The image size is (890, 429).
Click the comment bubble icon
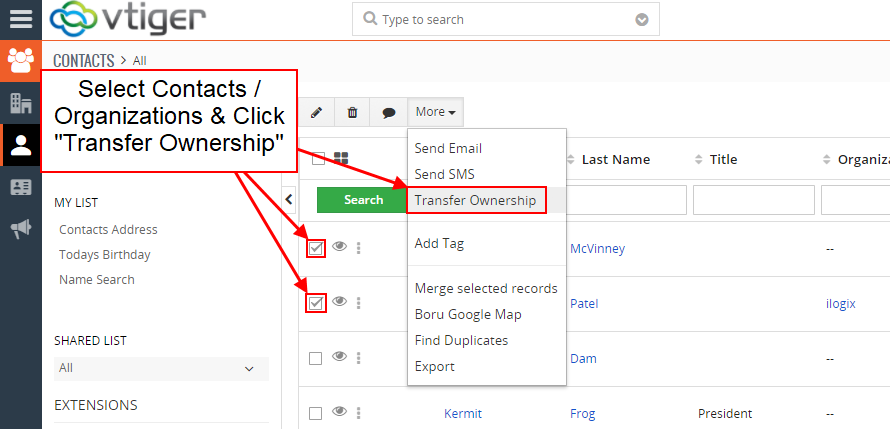(x=388, y=112)
